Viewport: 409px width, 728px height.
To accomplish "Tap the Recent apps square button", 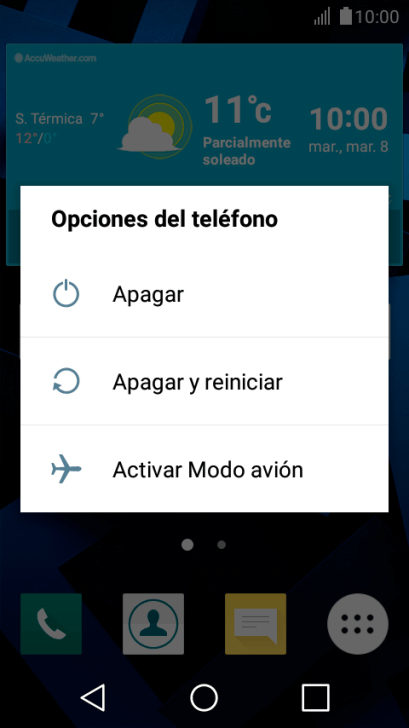I will [316, 697].
